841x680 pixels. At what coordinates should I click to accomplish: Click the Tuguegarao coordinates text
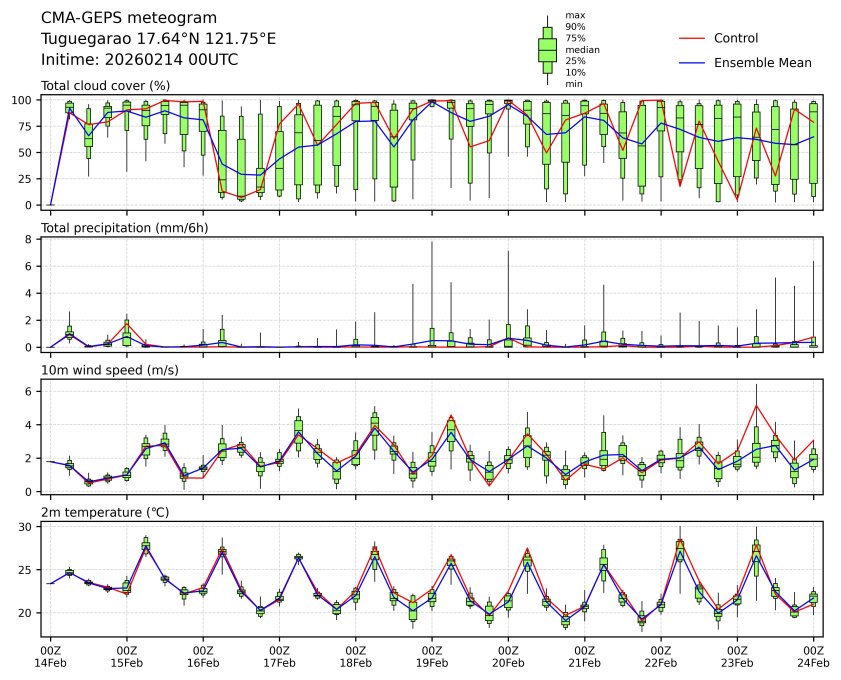coord(158,39)
